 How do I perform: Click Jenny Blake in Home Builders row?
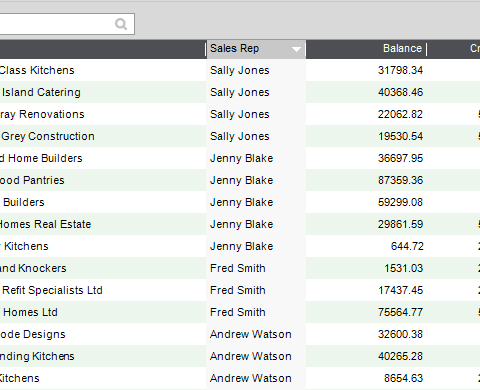pos(241,158)
